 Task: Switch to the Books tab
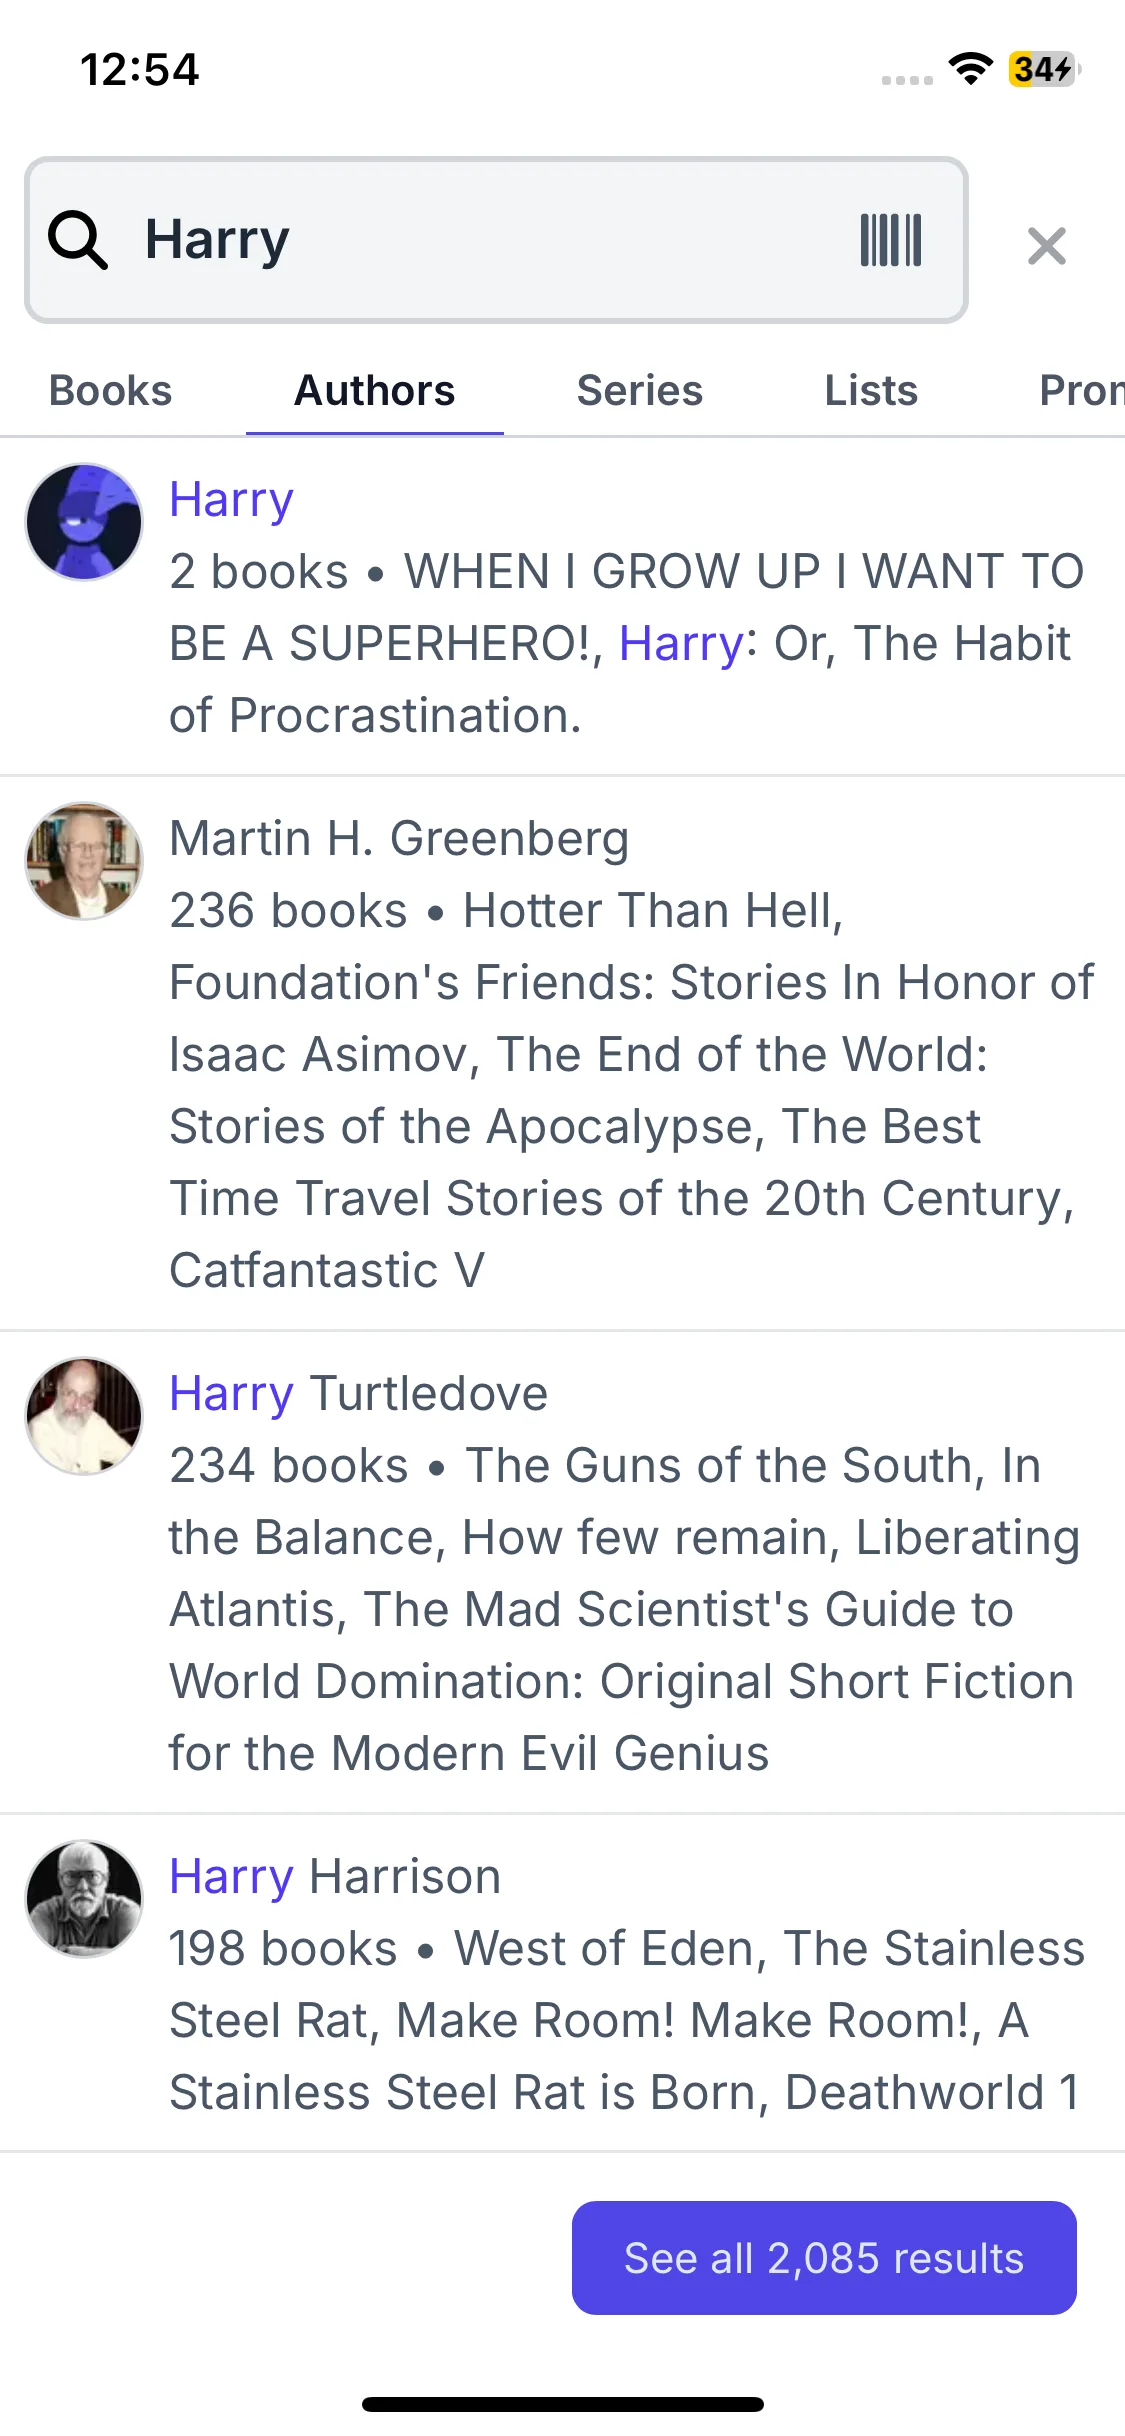click(x=111, y=391)
